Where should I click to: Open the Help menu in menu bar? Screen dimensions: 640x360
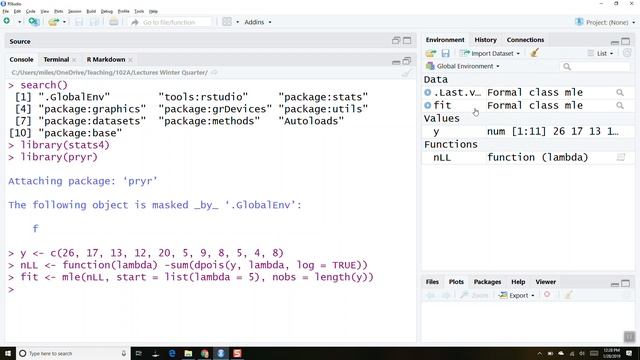point(153,11)
